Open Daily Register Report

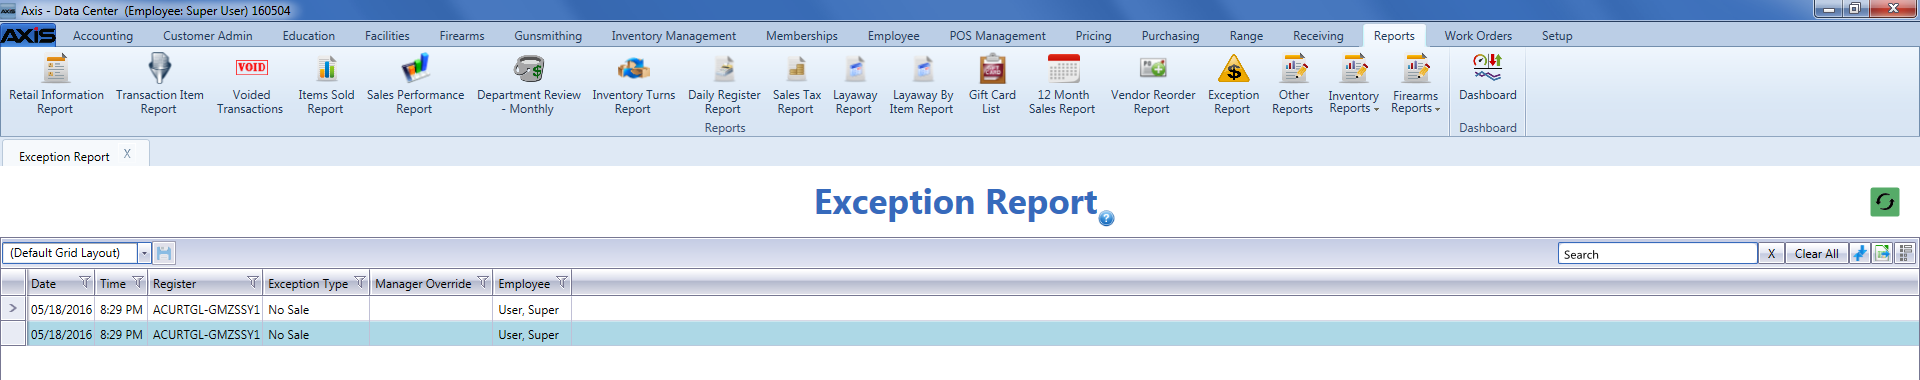[x=724, y=85]
